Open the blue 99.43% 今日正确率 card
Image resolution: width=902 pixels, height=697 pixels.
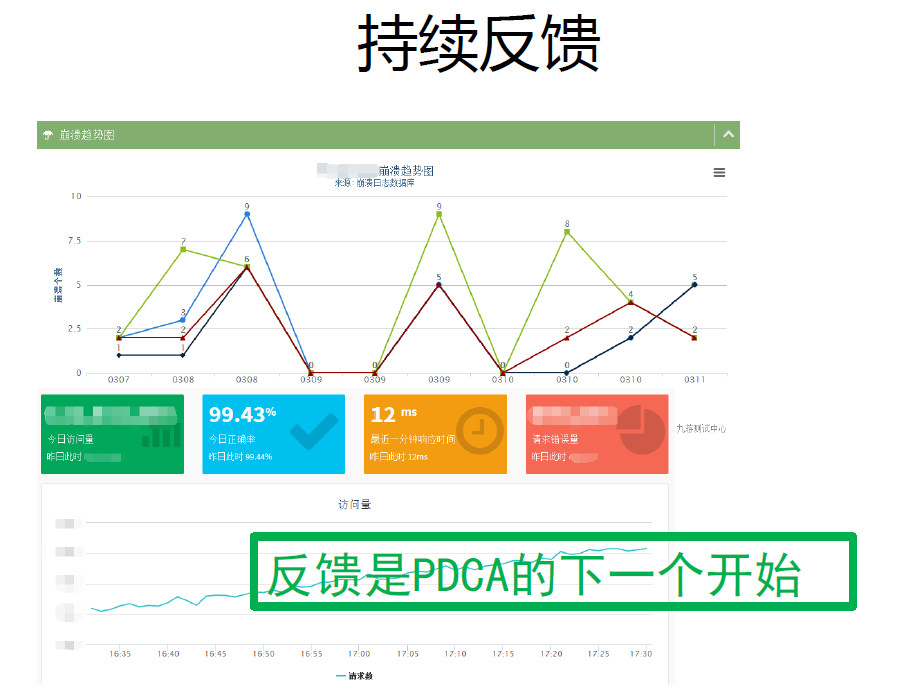pos(274,434)
